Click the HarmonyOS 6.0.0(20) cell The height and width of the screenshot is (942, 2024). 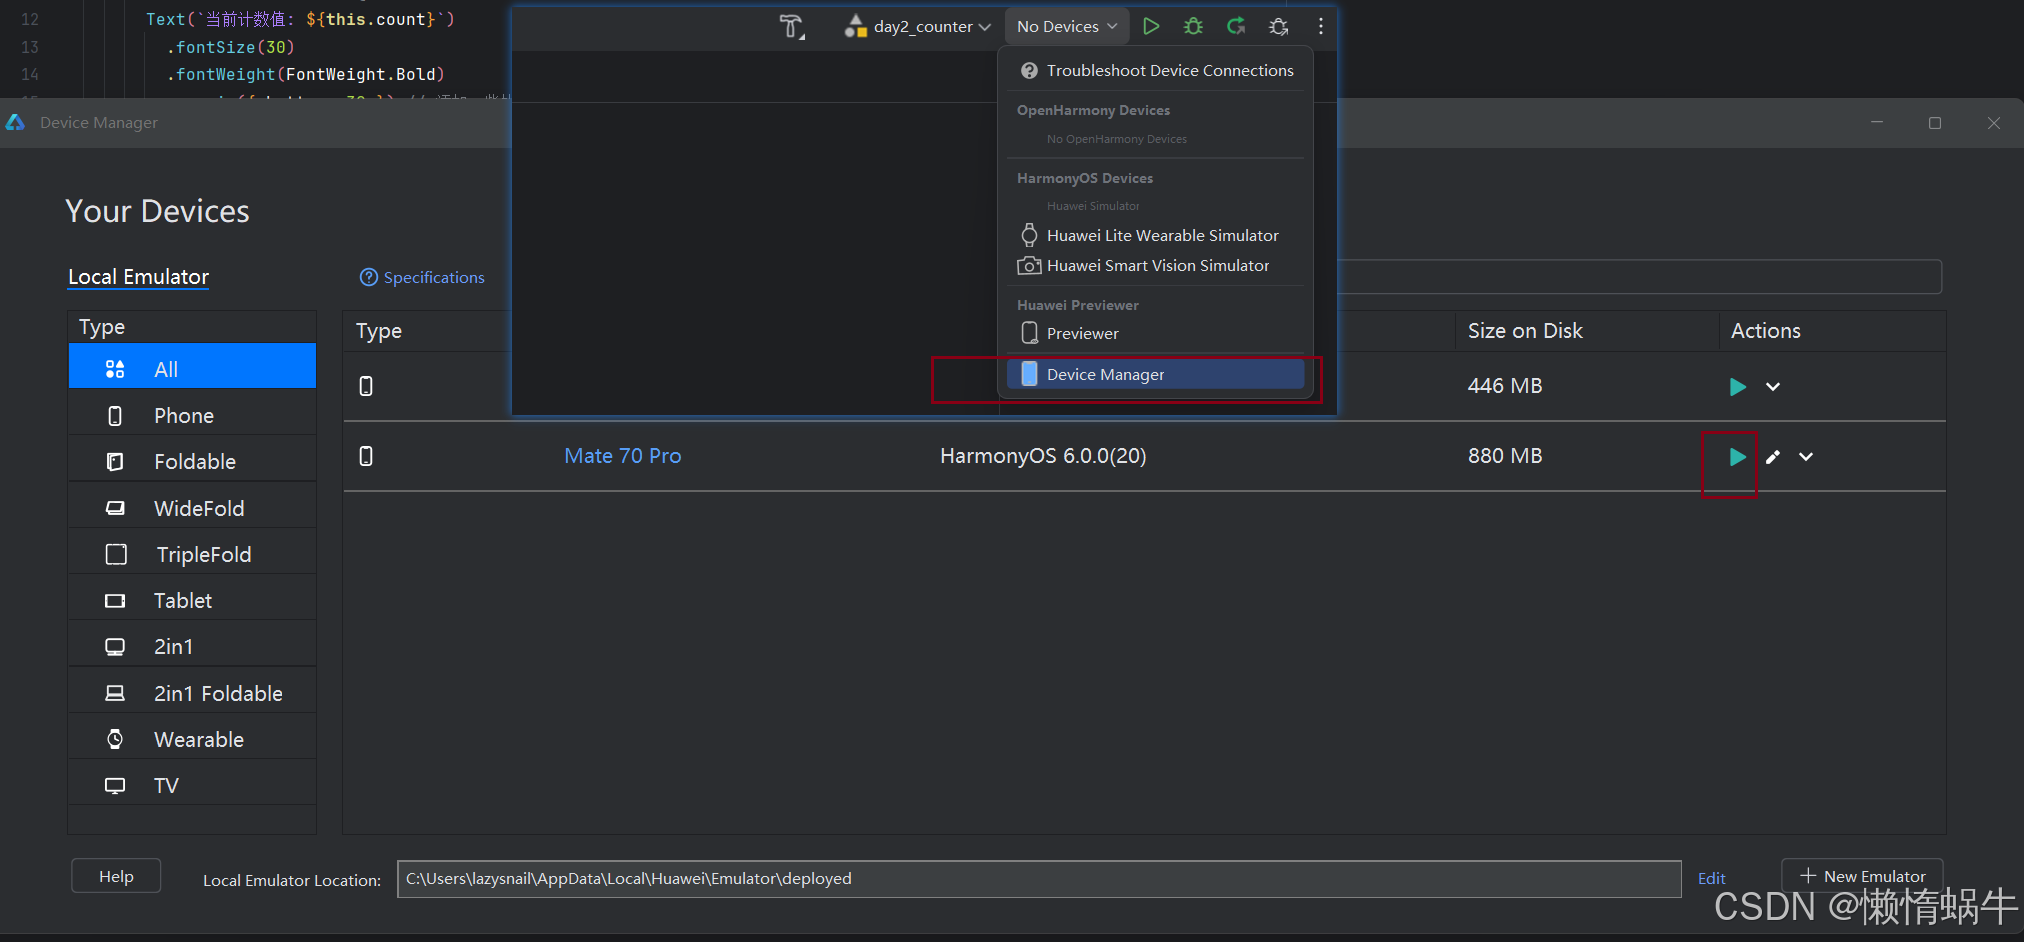(x=1043, y=456)
